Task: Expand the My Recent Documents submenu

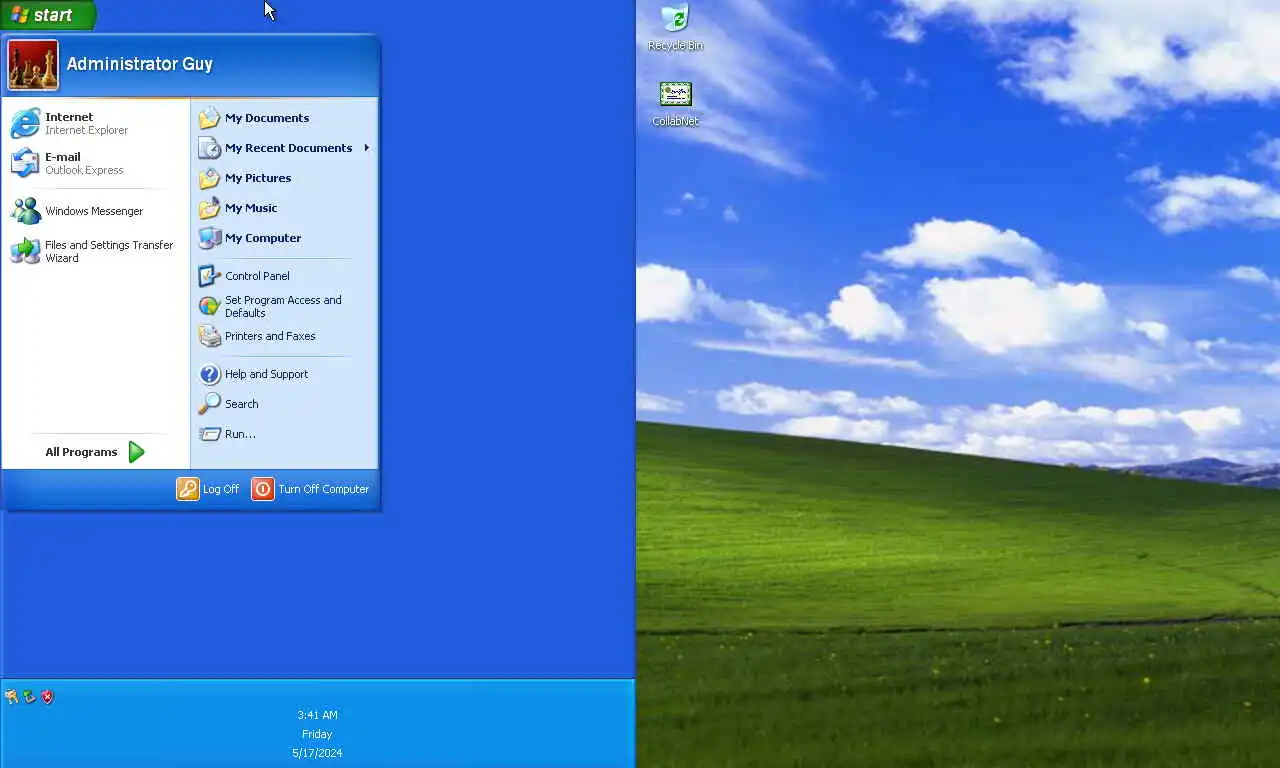Action: (x=286, y=148)
